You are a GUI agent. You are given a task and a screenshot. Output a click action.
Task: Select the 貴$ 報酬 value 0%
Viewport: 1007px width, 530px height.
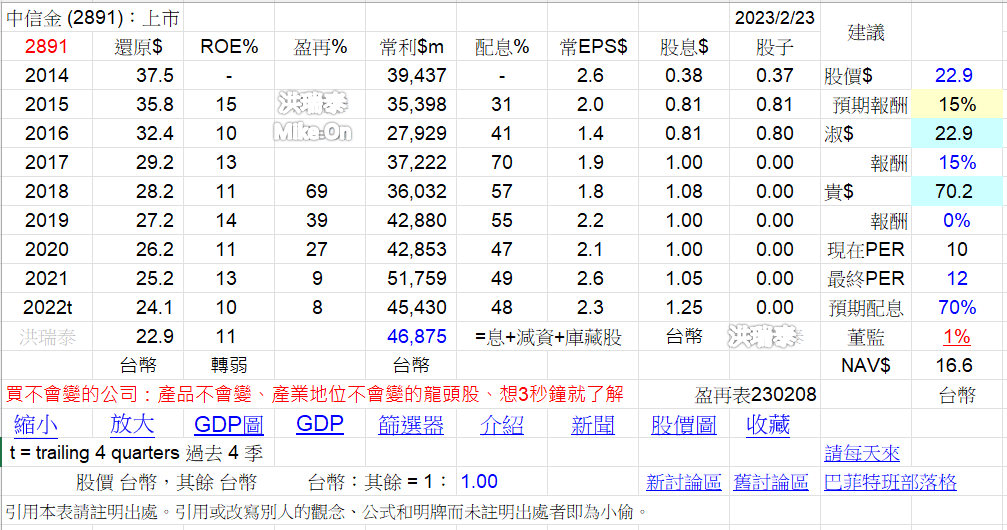[957, 220]
